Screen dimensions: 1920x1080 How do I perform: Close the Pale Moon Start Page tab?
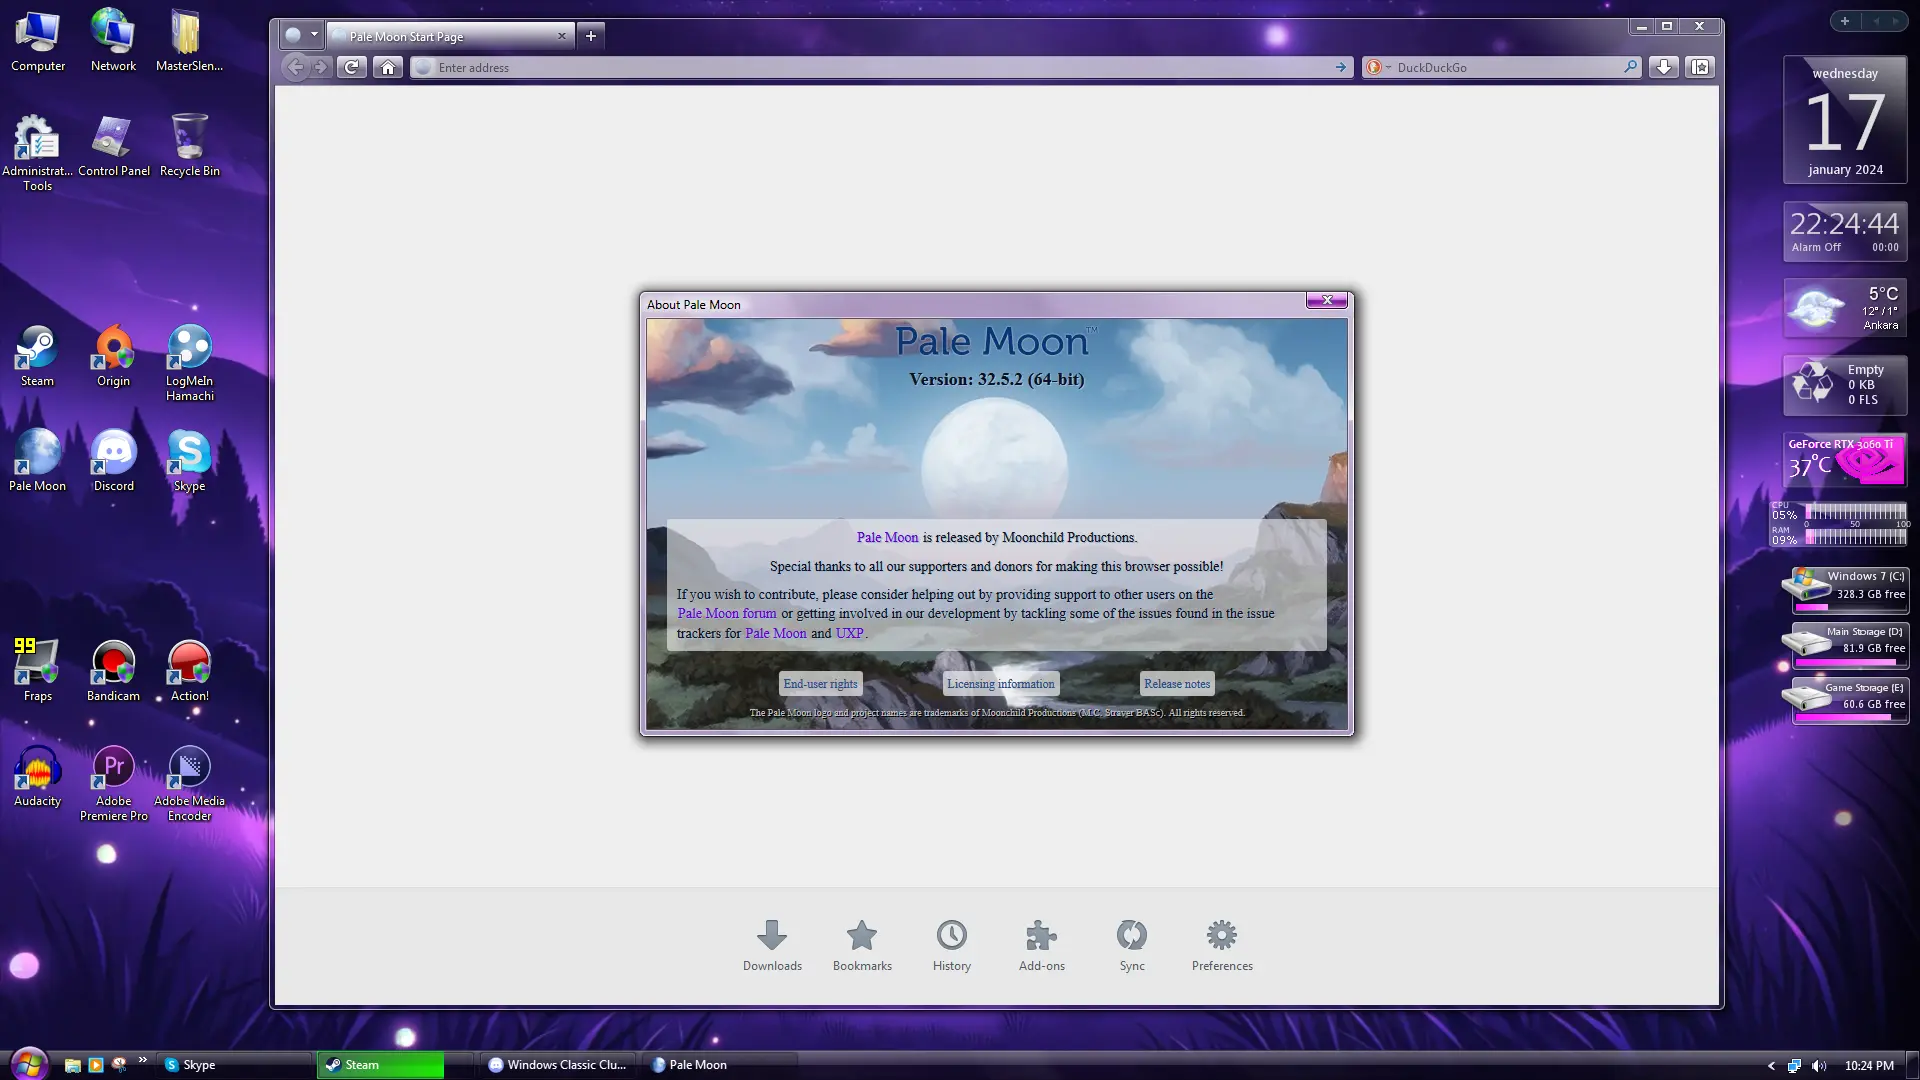(561, 36)
